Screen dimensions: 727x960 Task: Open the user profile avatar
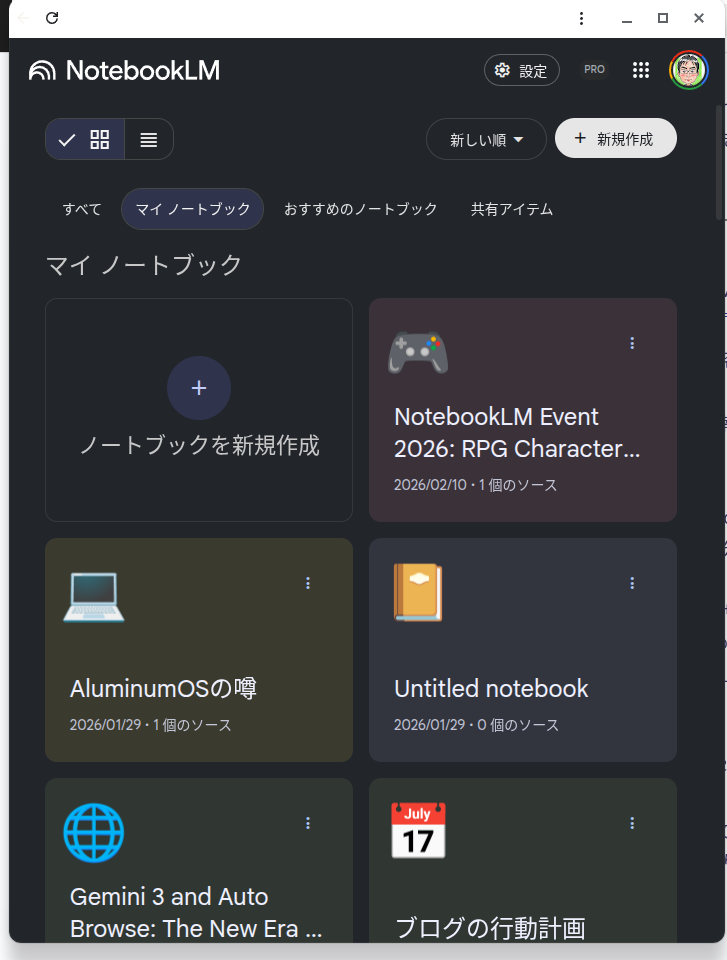[x=688, y=70]
